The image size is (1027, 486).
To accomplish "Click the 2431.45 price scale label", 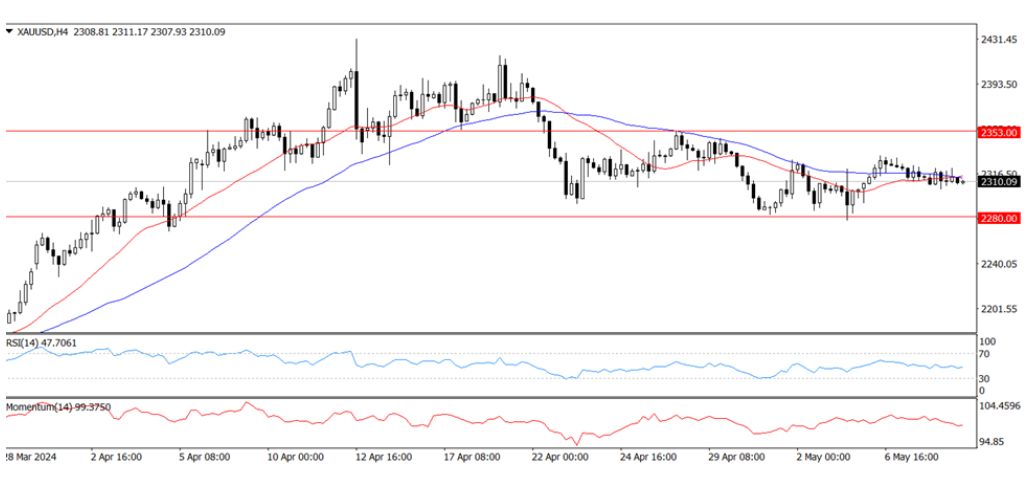I will pos(999,40).
